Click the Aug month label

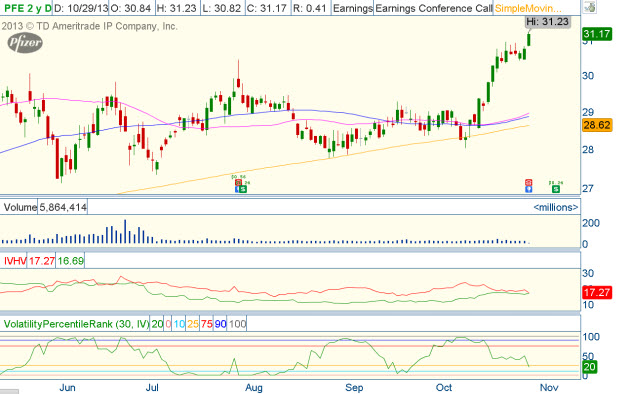pos(254,388)
